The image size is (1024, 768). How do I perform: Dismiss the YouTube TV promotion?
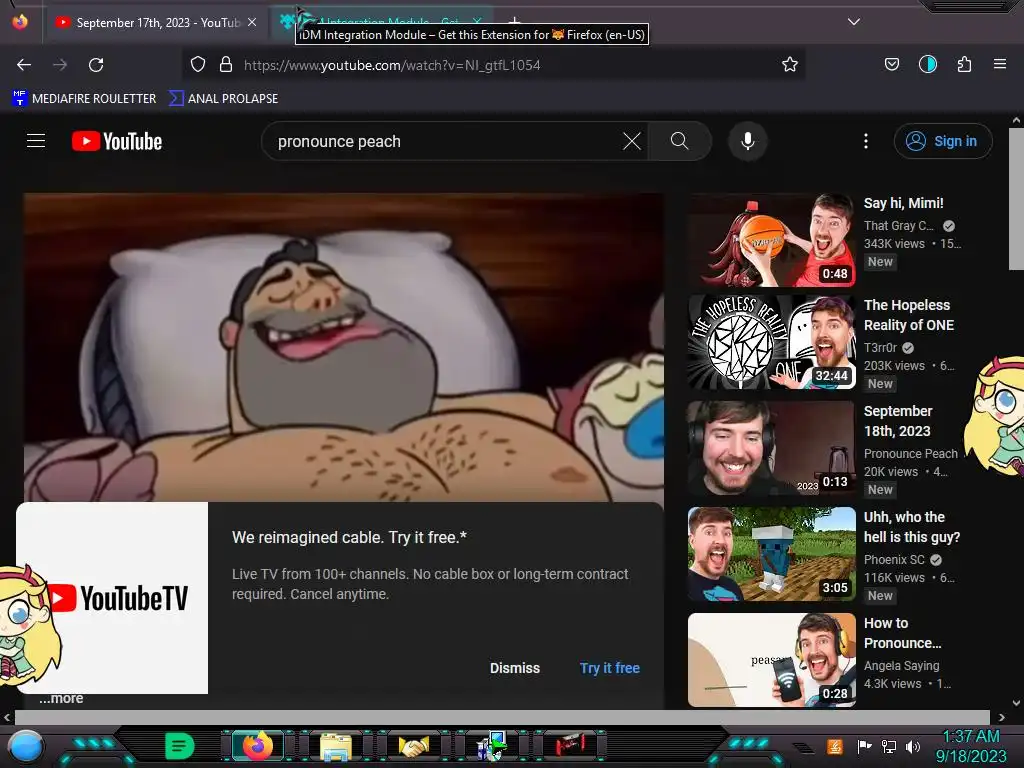[515, 668]
